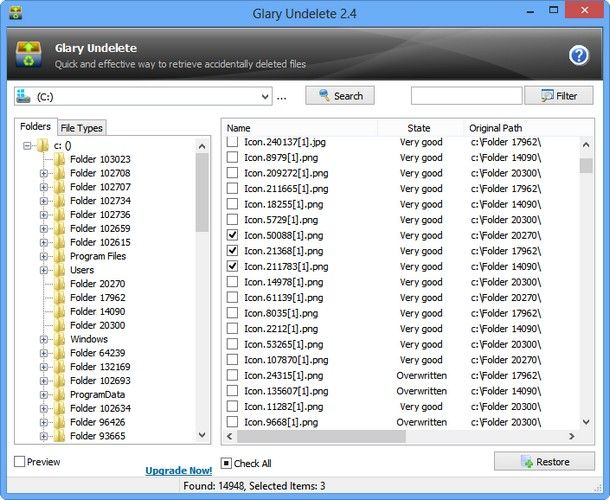Uncheck Icon.50088[1].png checkbox
The width and height of the screenshot is (610, 500).
[232, 235]
